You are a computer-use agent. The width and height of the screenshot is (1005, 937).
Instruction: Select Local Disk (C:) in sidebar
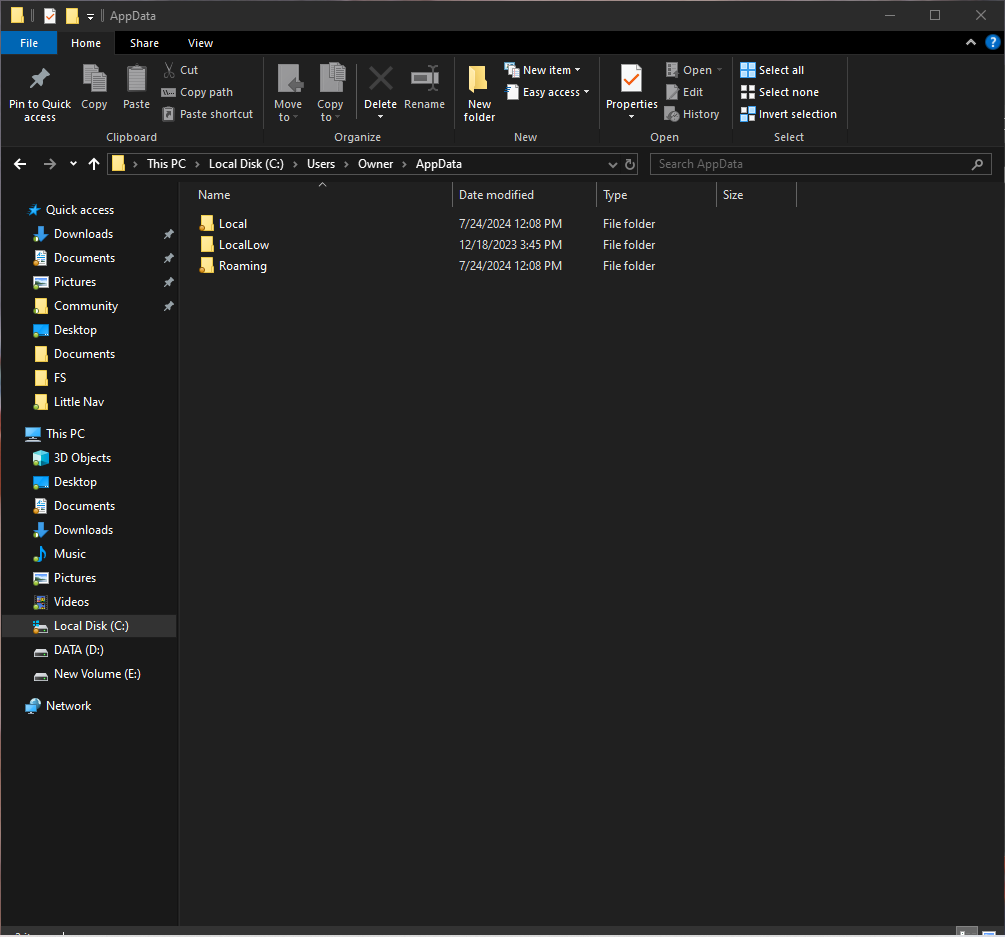click(x=89, y=626)
